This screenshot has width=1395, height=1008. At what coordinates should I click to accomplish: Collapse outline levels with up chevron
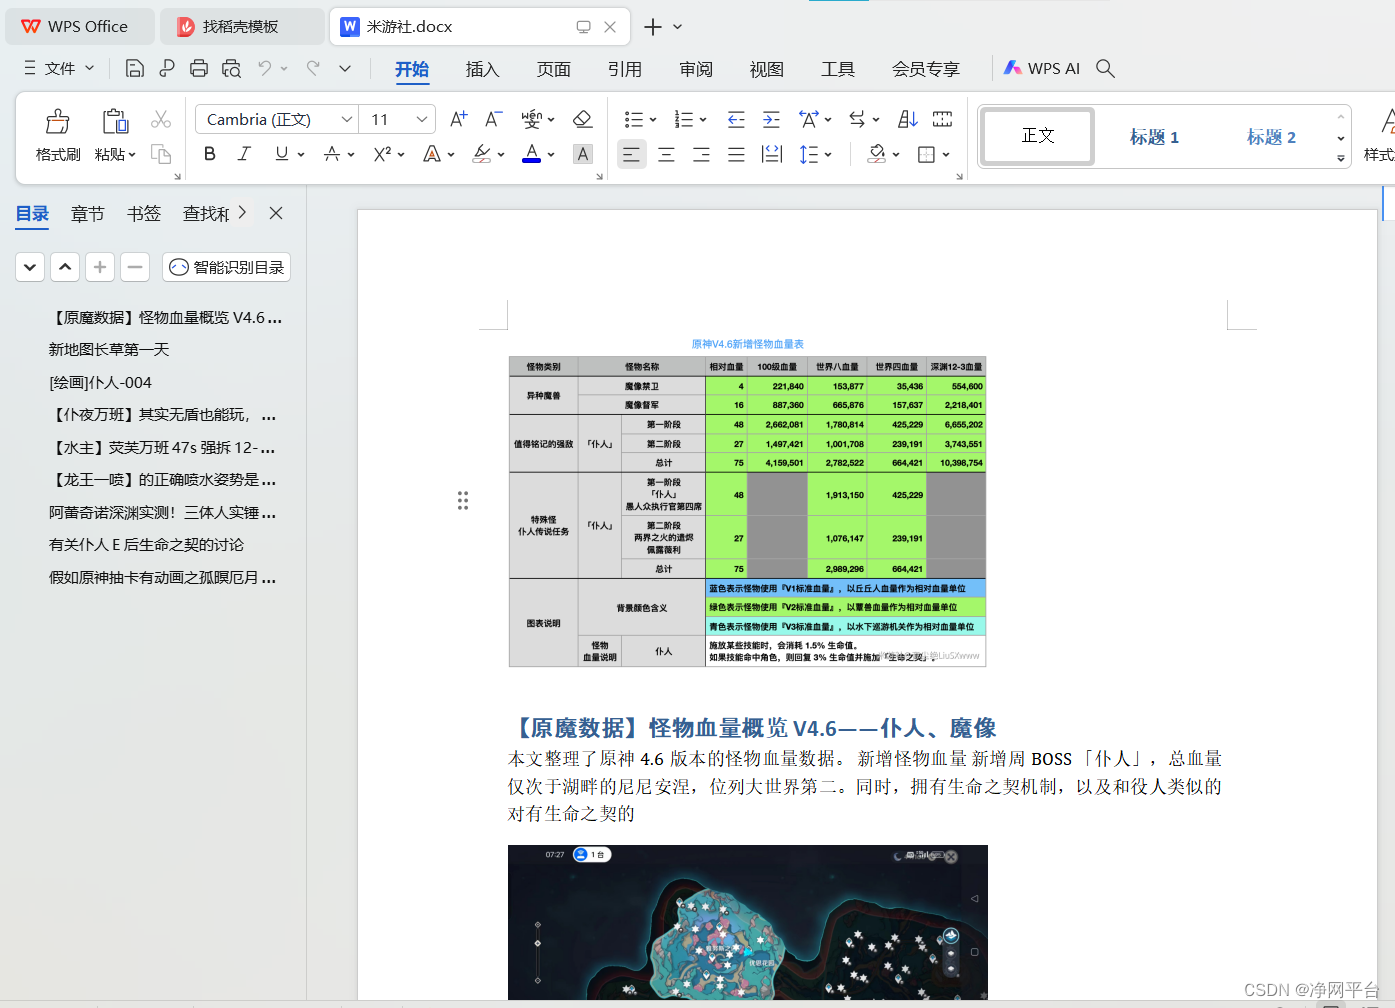(65, 267)
